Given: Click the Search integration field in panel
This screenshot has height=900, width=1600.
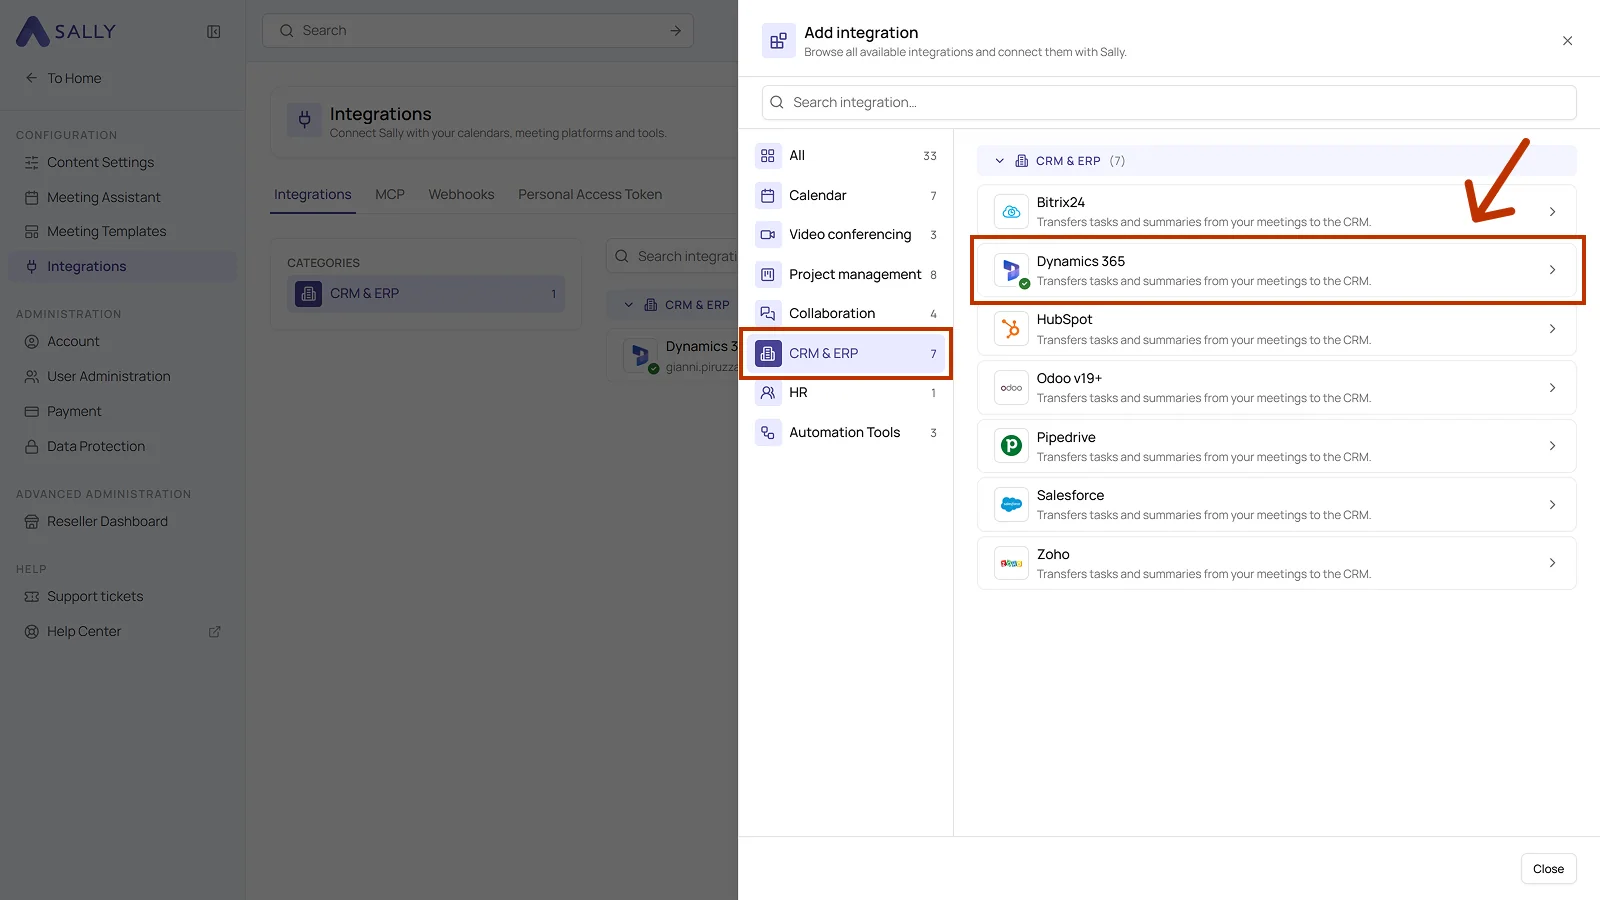Looking at the screenshot, I should (x=1169, y=102).
